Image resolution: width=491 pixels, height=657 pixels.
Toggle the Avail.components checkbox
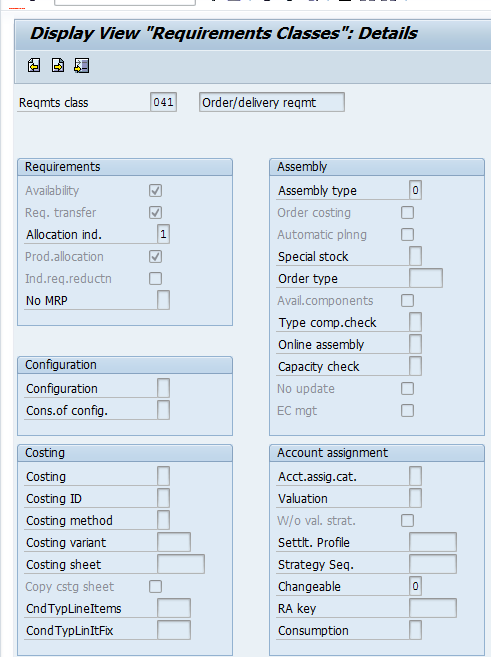tap(407, 300)
